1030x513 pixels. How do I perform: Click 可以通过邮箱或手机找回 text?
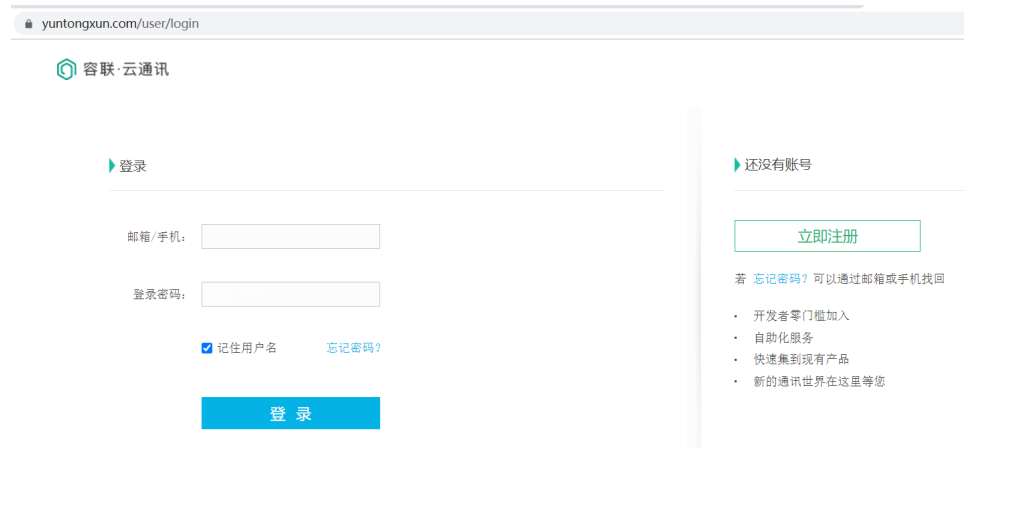pyautogui.click(x=879, y=279)
